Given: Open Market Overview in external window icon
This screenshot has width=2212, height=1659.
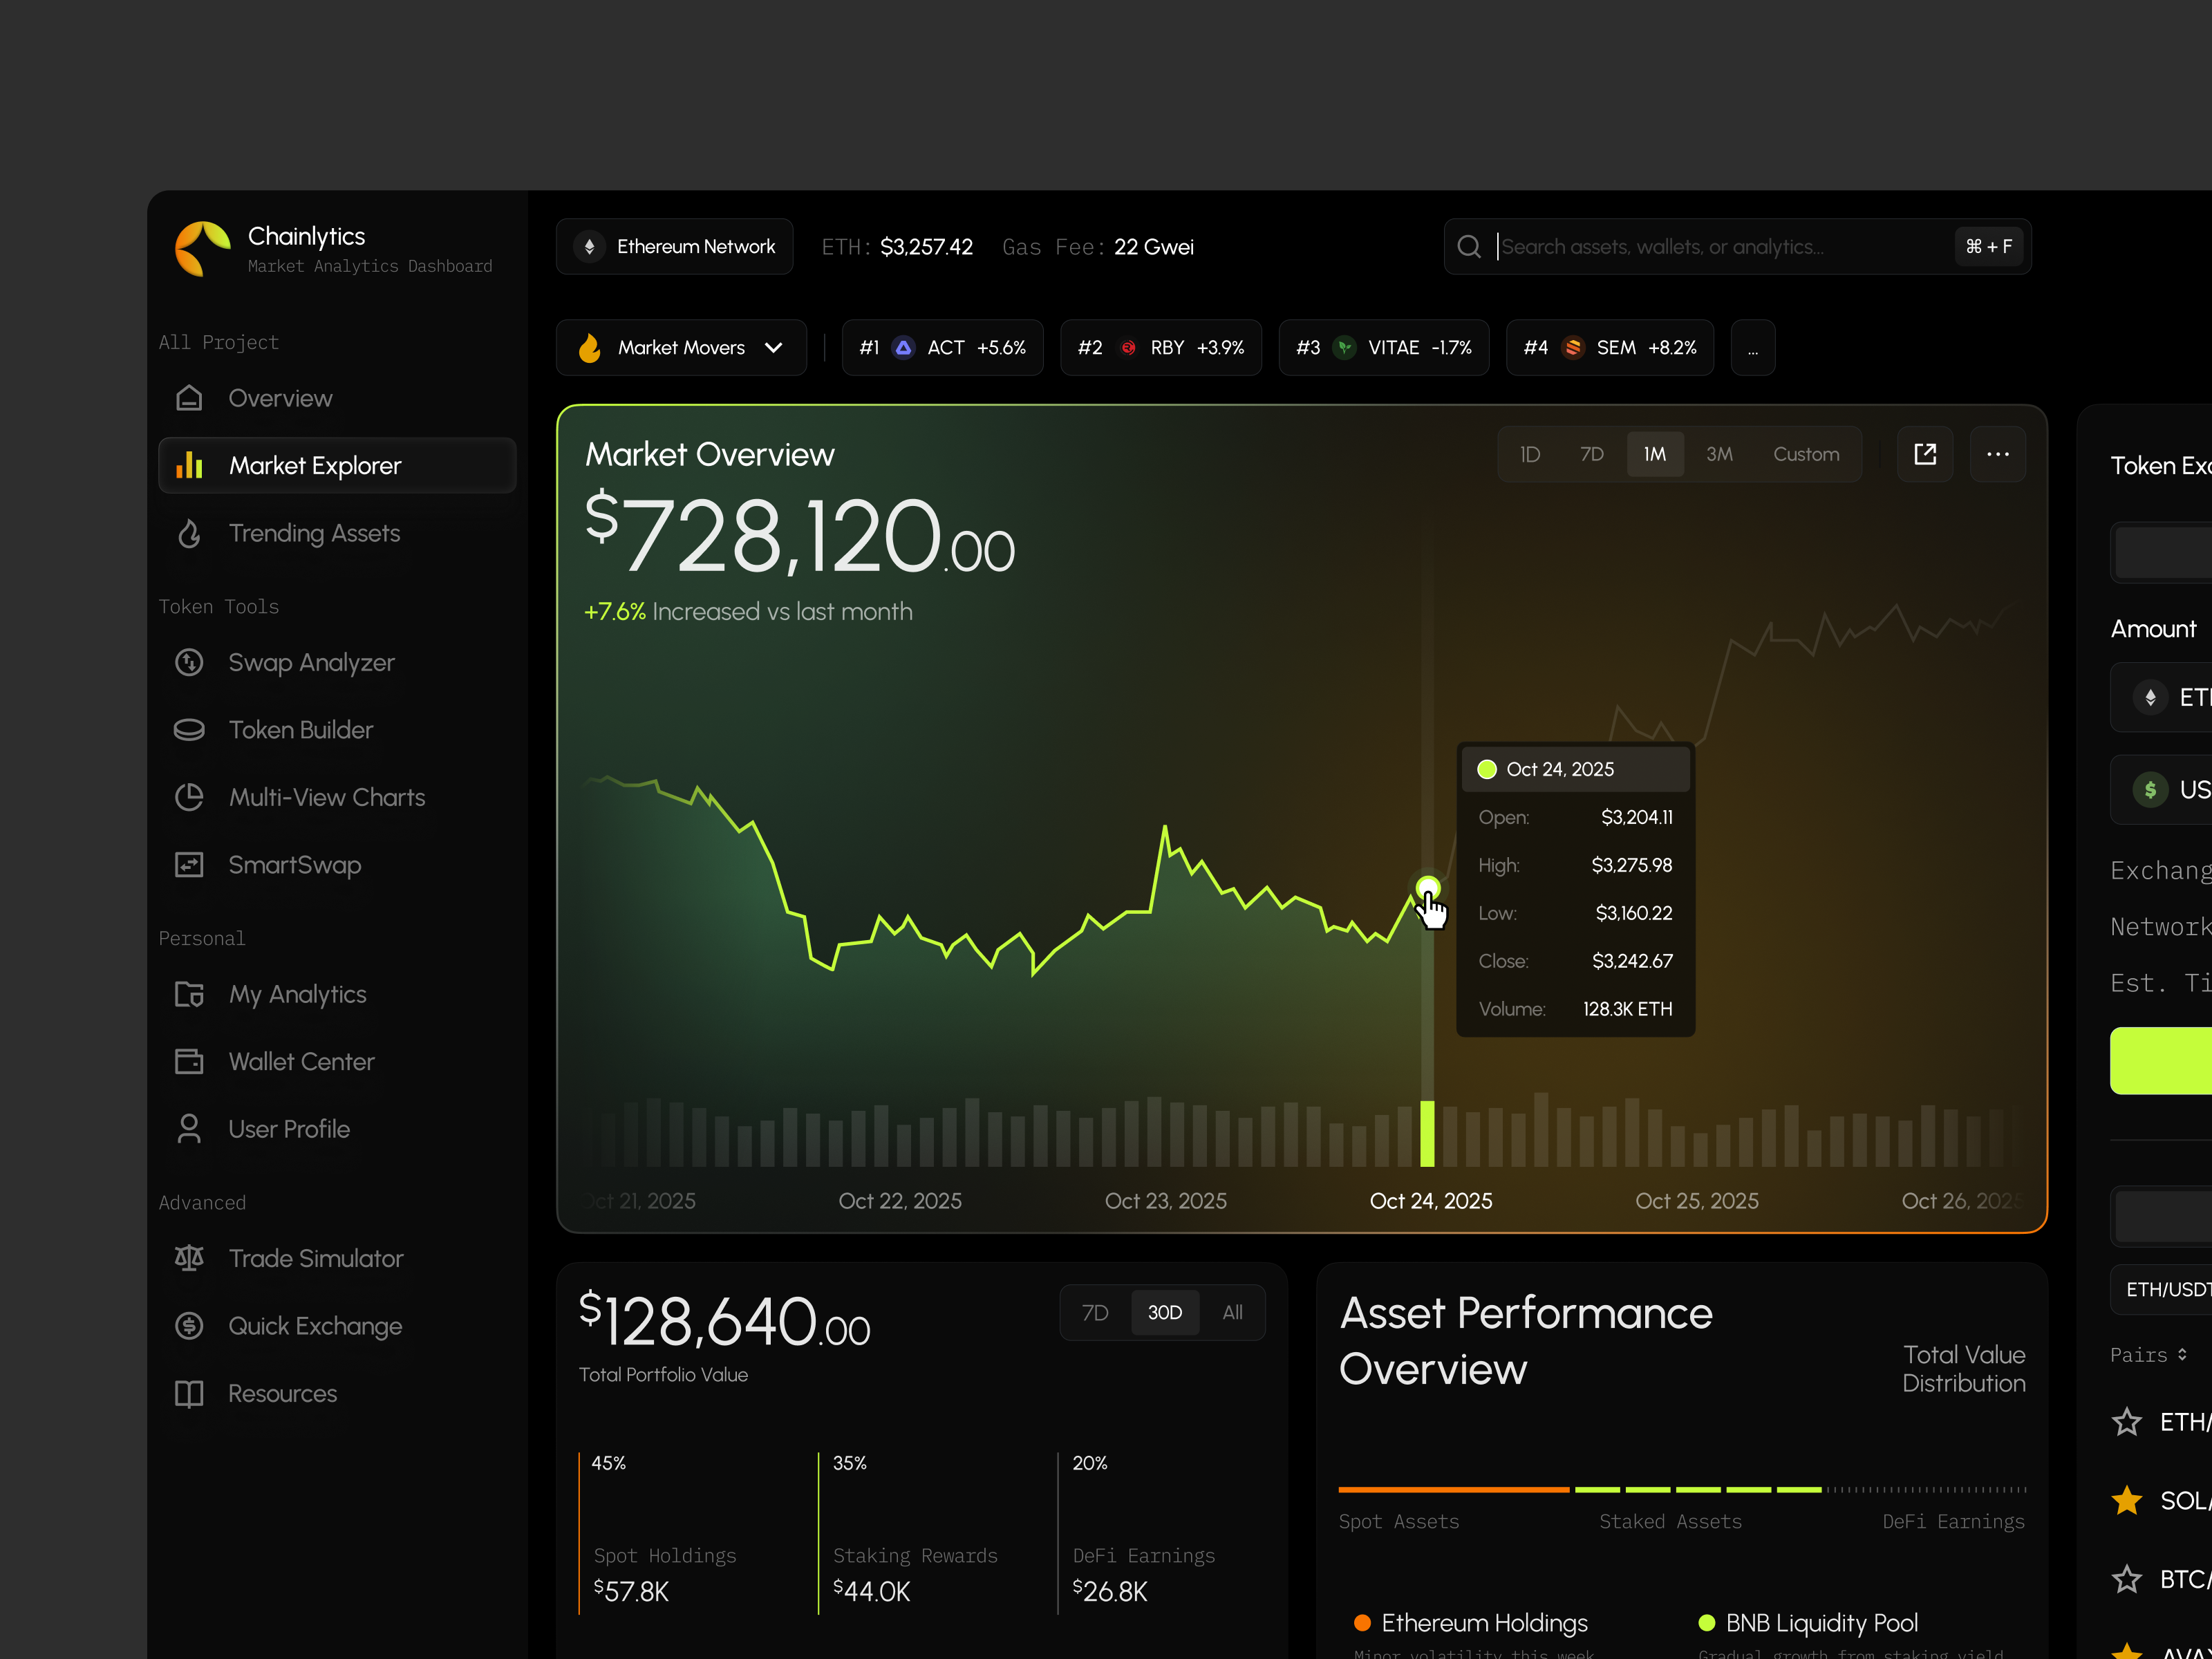Looking at the screenshot, I should click(x=1925, y=454).
